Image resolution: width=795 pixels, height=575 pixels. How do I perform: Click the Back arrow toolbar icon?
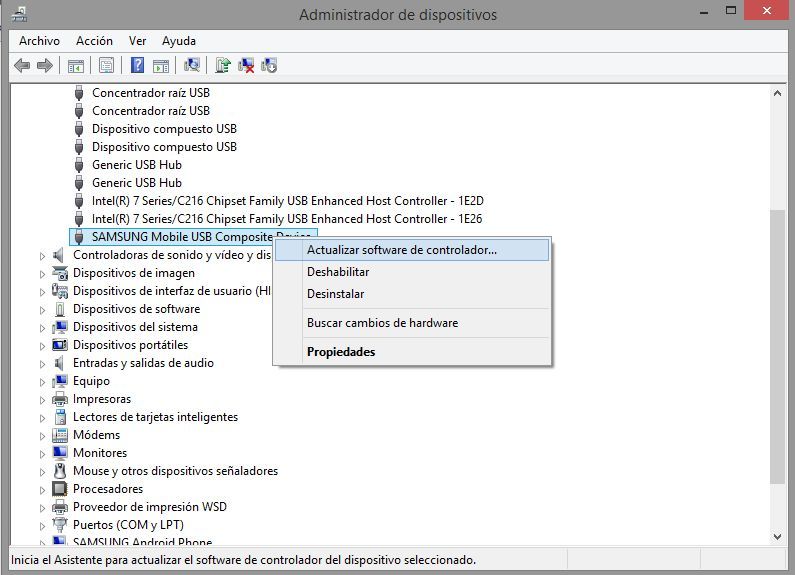22,65
